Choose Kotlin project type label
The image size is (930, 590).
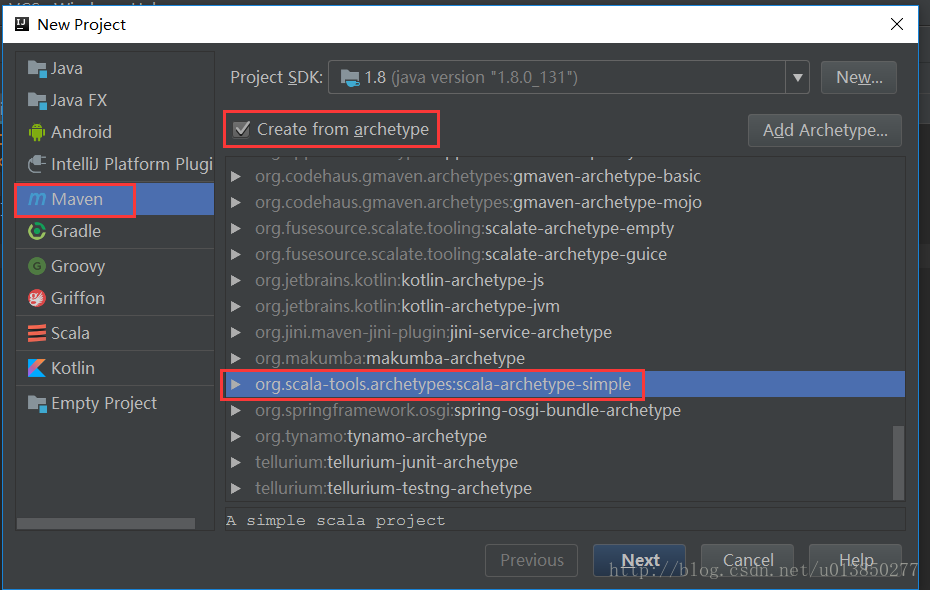pyautogui.click(x=72, y=368)
